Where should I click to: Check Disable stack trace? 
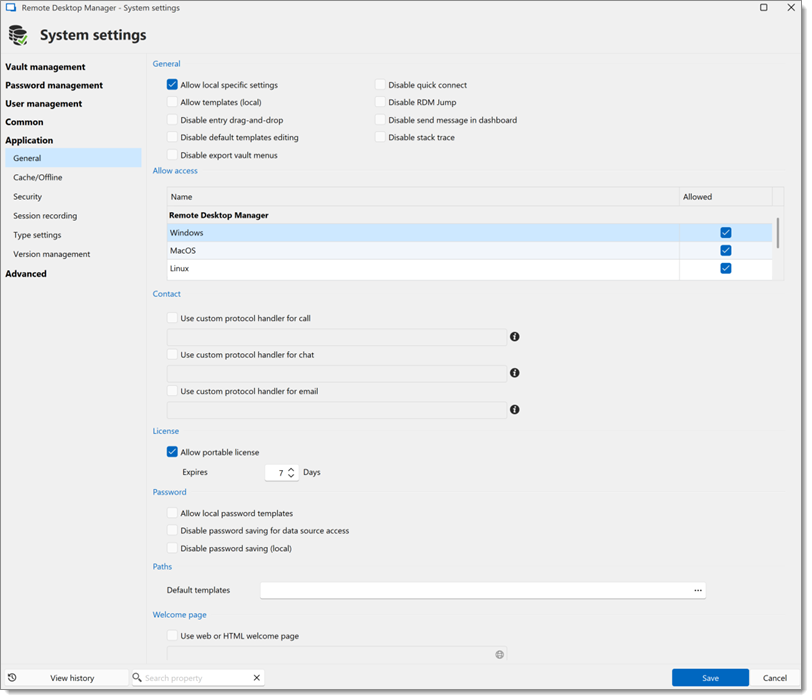tap(380, 137)
